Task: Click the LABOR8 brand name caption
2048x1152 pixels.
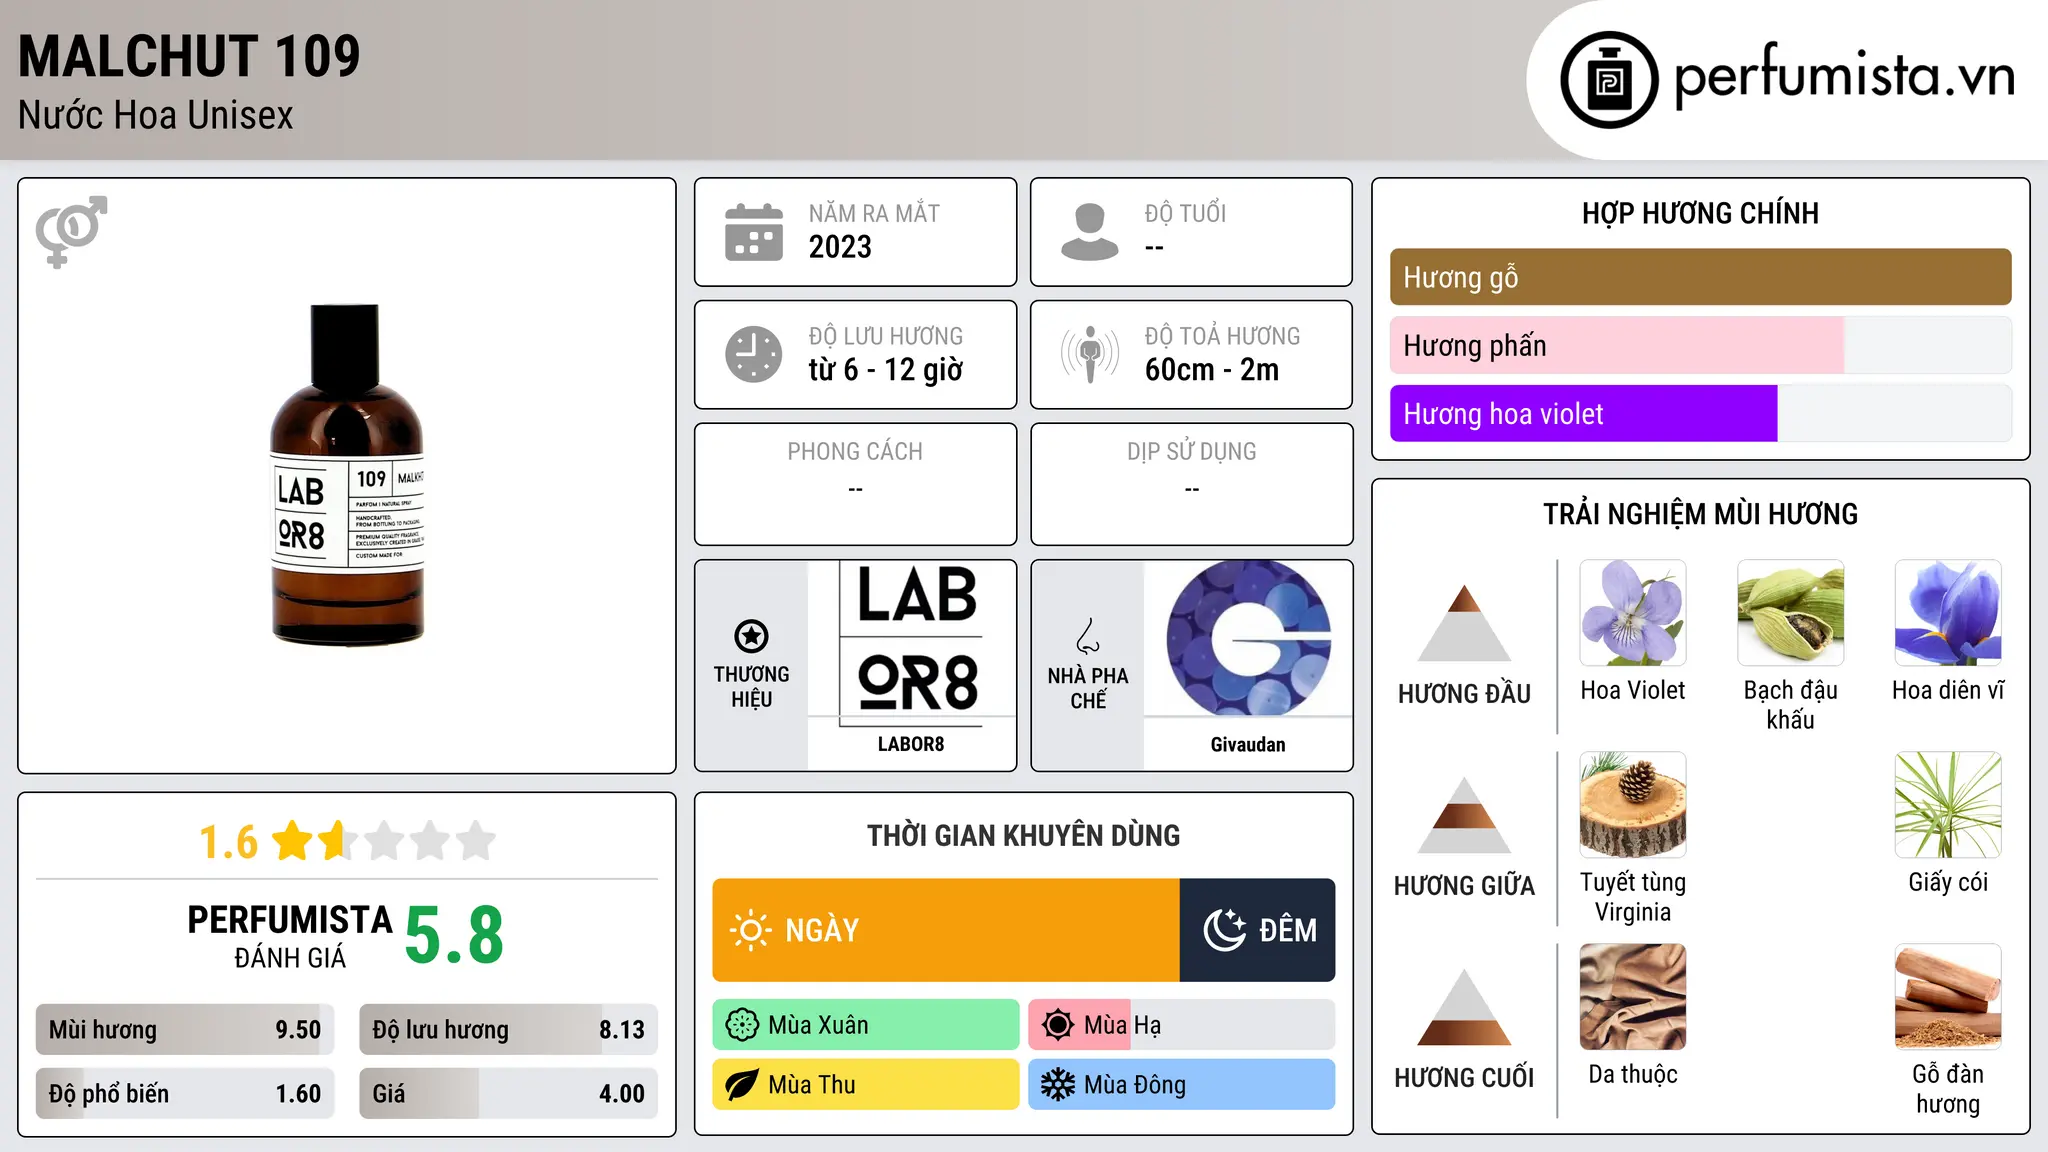Action: (911, 744)
